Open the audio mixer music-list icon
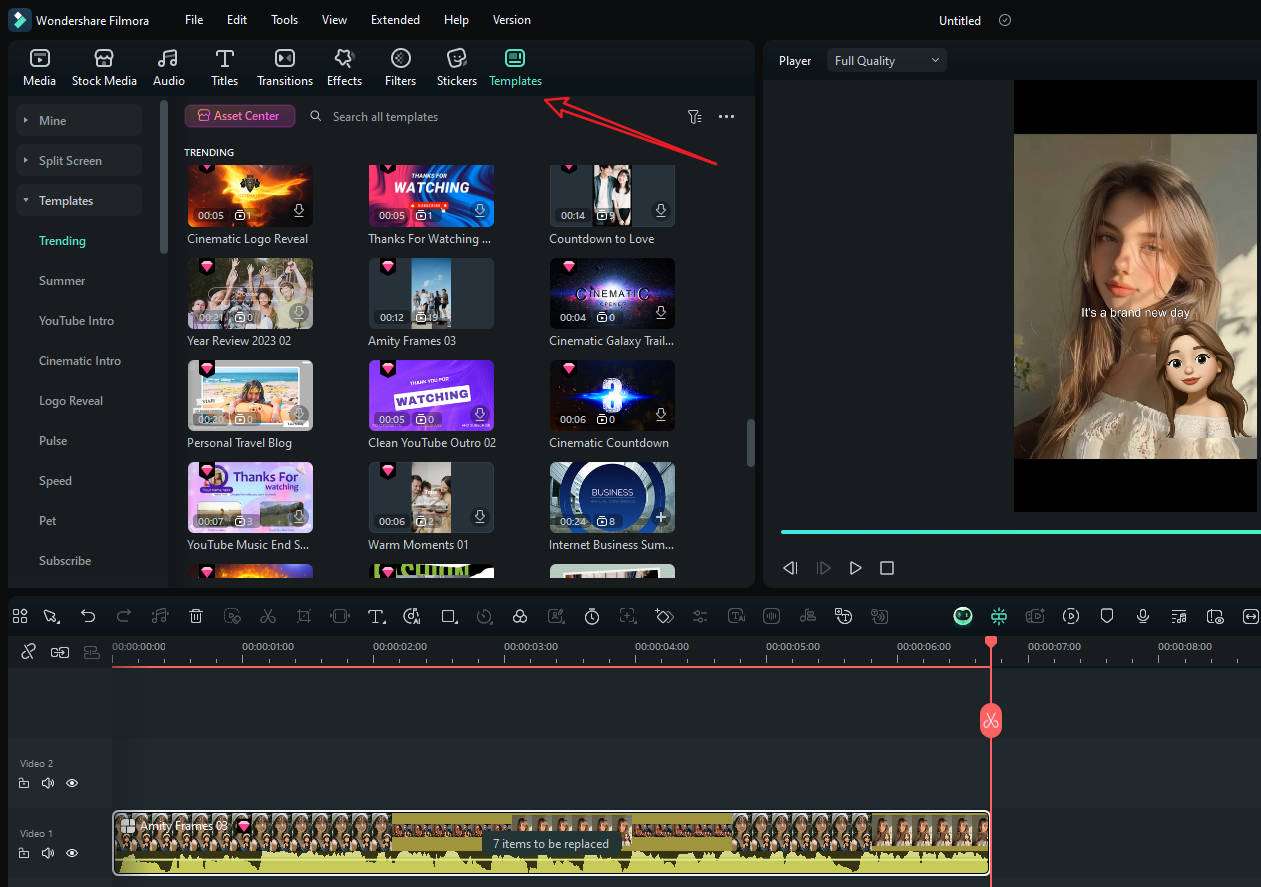 click(x=1179, y=616)
